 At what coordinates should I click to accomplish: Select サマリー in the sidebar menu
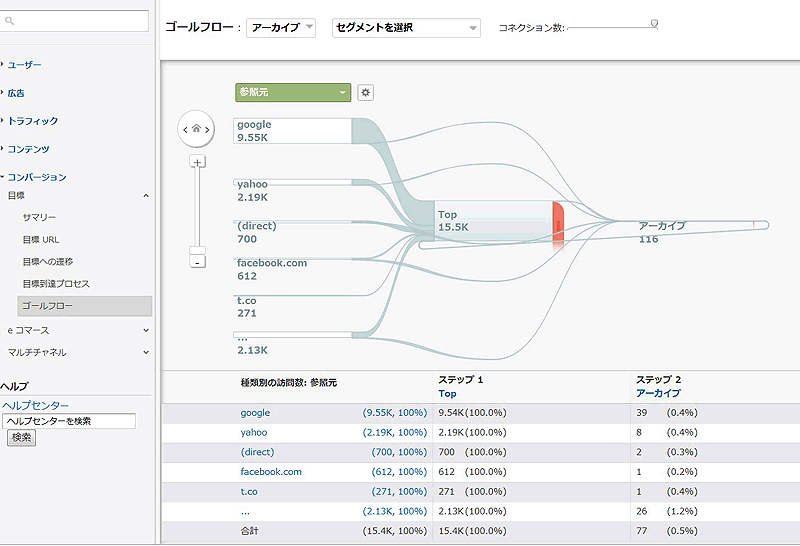[x=40, y=217]
